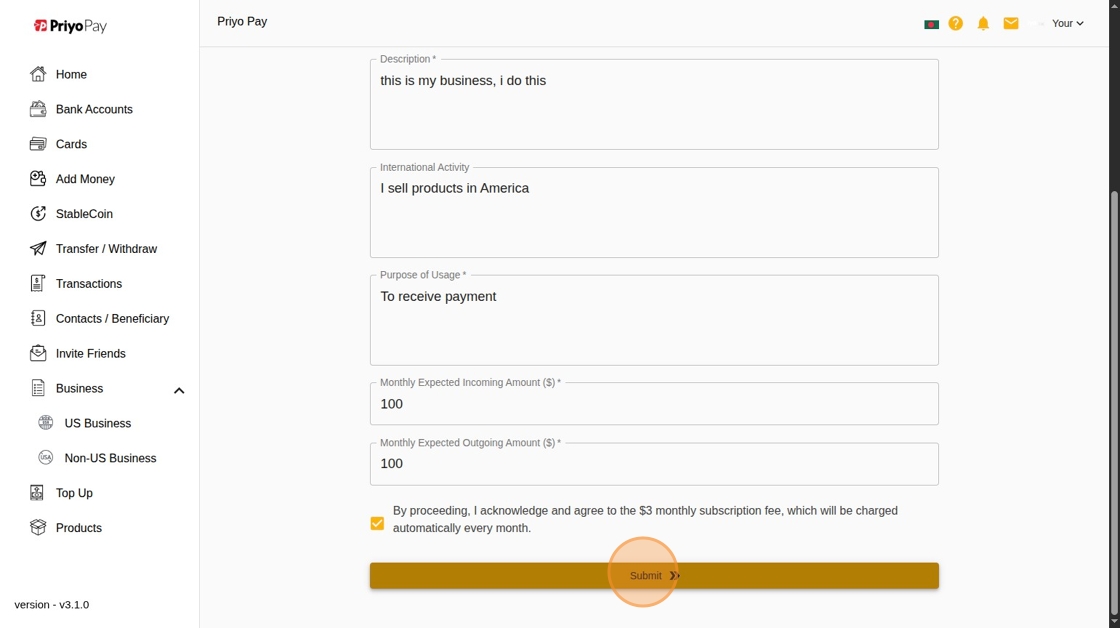Select US Business submenu item
The image size is (1120, 628).
98,423
